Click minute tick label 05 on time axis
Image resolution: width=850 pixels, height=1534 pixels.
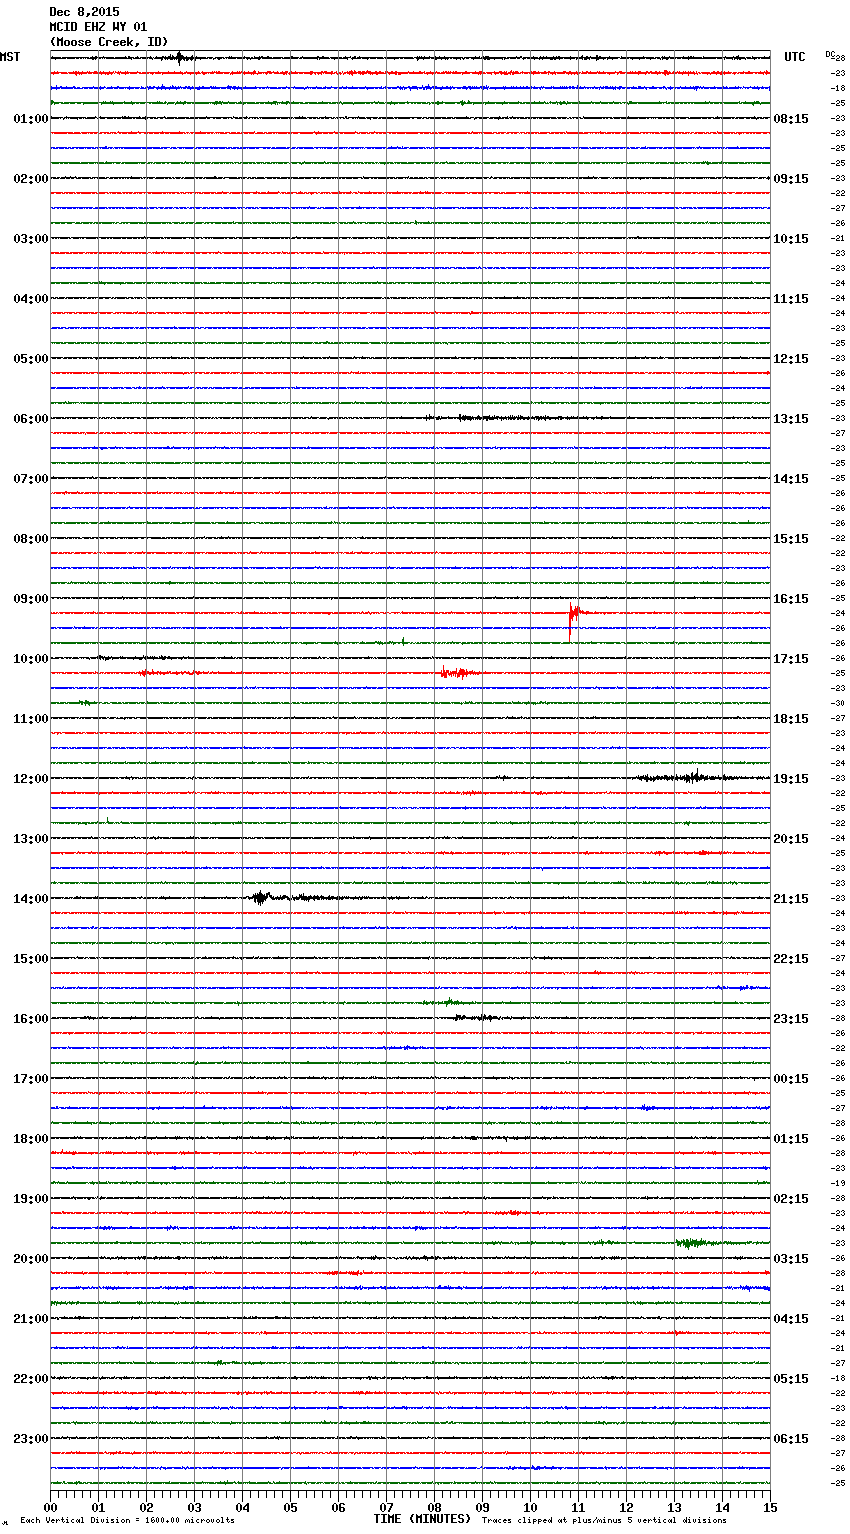[x=290, y=1507]
